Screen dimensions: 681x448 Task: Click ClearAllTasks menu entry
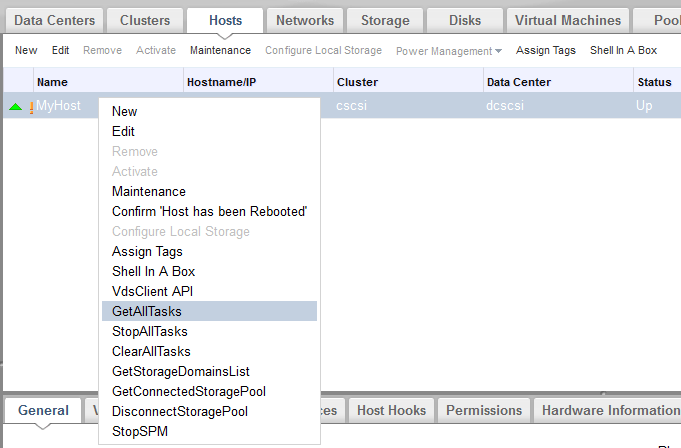pyautogui.click(x=151, y=351)
